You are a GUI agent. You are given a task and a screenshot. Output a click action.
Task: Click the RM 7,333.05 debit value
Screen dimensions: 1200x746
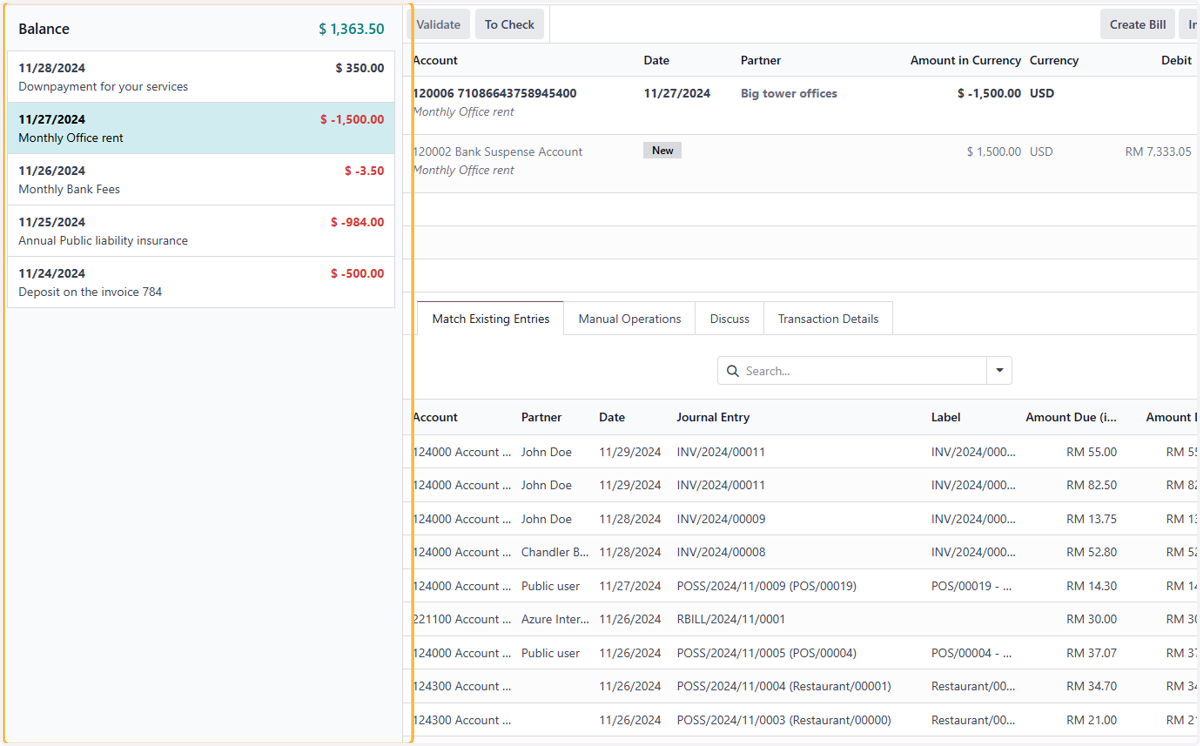[x=1158, y=152]
